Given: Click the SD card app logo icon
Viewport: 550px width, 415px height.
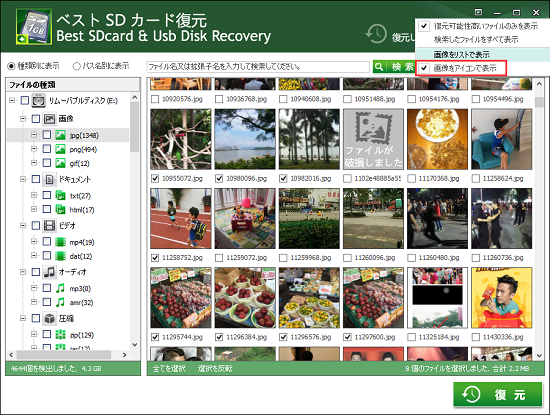Looking at the screenshot, I should pyautogui.click(x=34, y=27).
